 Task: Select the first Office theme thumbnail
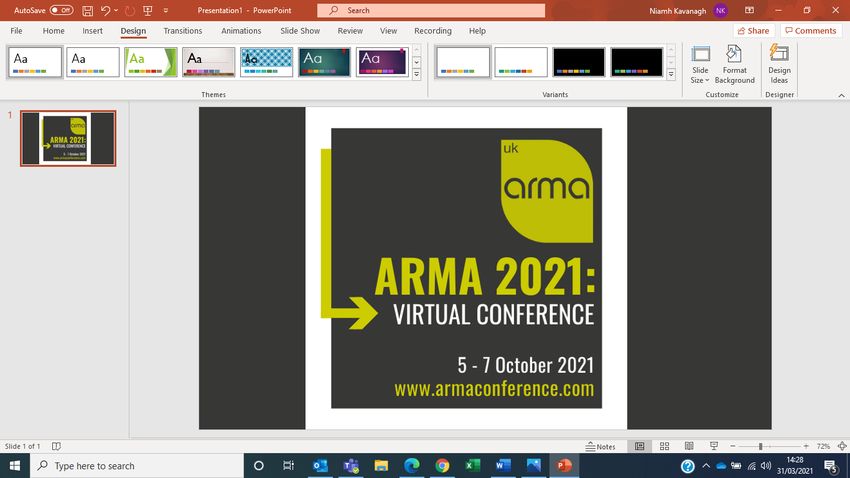[x=35, y=62]
